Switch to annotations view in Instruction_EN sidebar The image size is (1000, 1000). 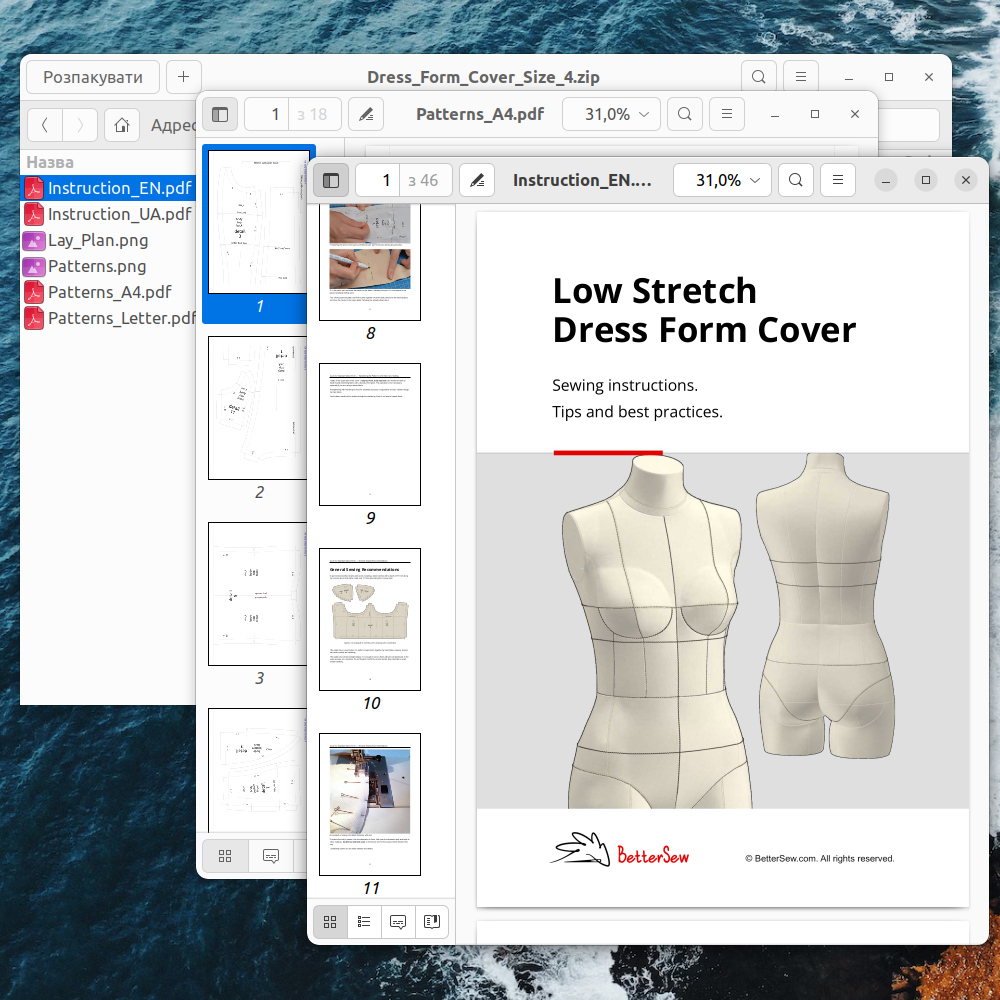coord(398,921)
